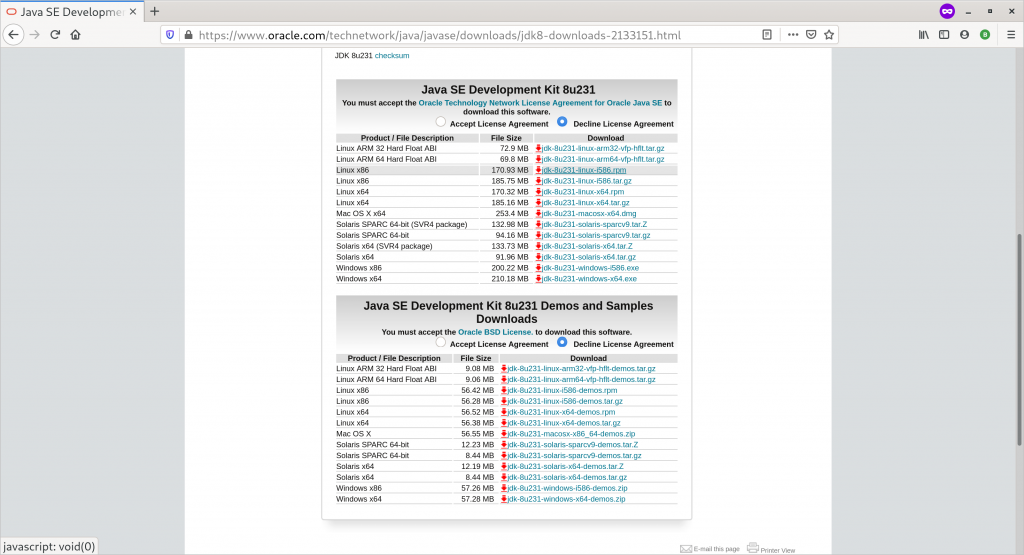1024x555 pixels.
Task: Click the '253.4 MB' file size cell
Action: (x=511, y=214)
